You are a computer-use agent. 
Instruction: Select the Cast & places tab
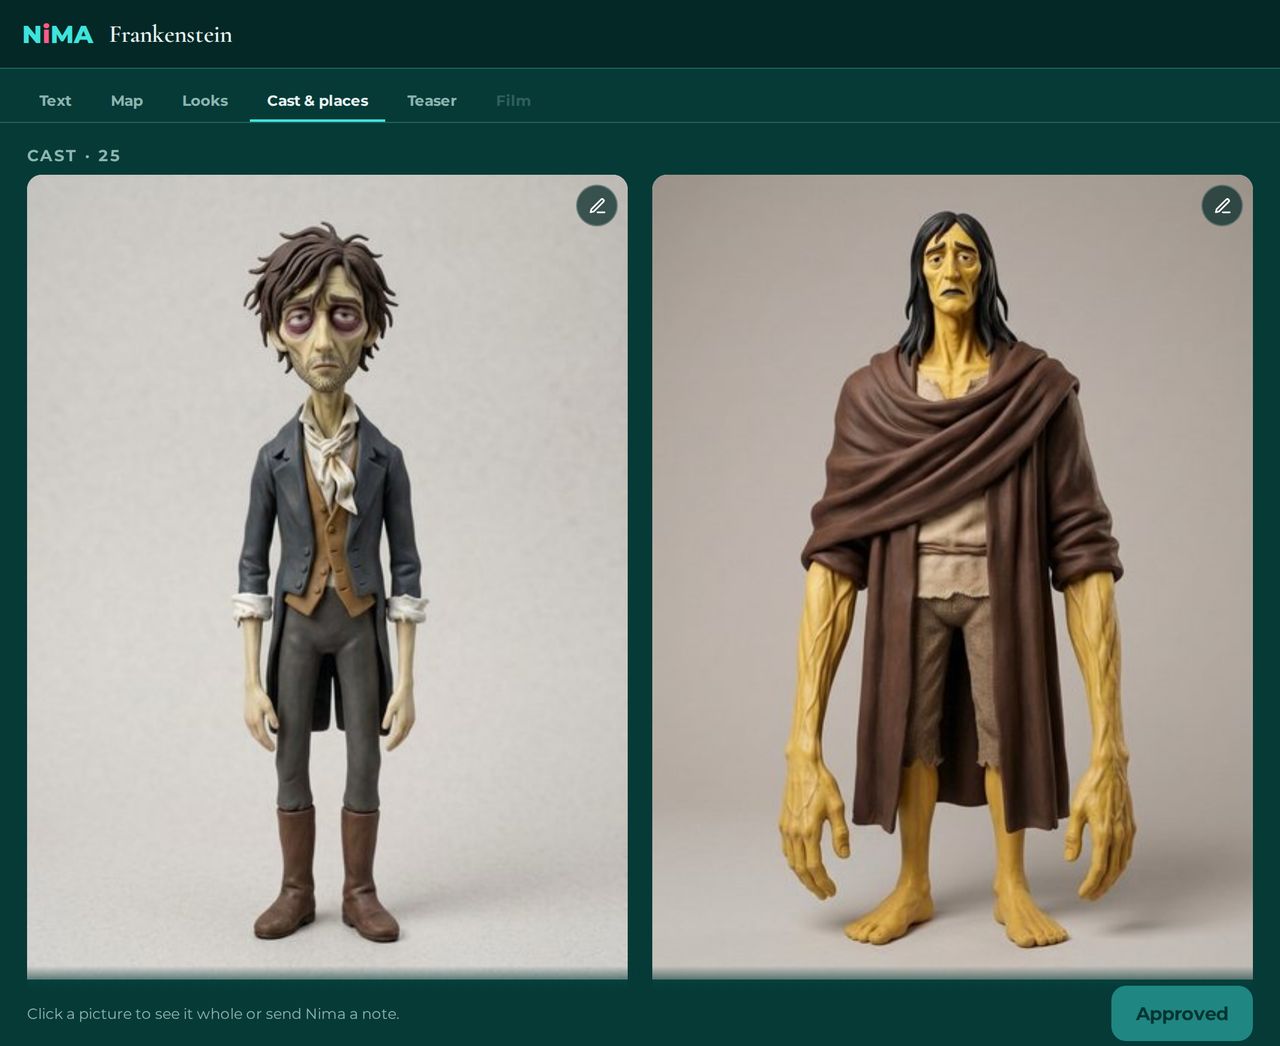pos(317,101)
